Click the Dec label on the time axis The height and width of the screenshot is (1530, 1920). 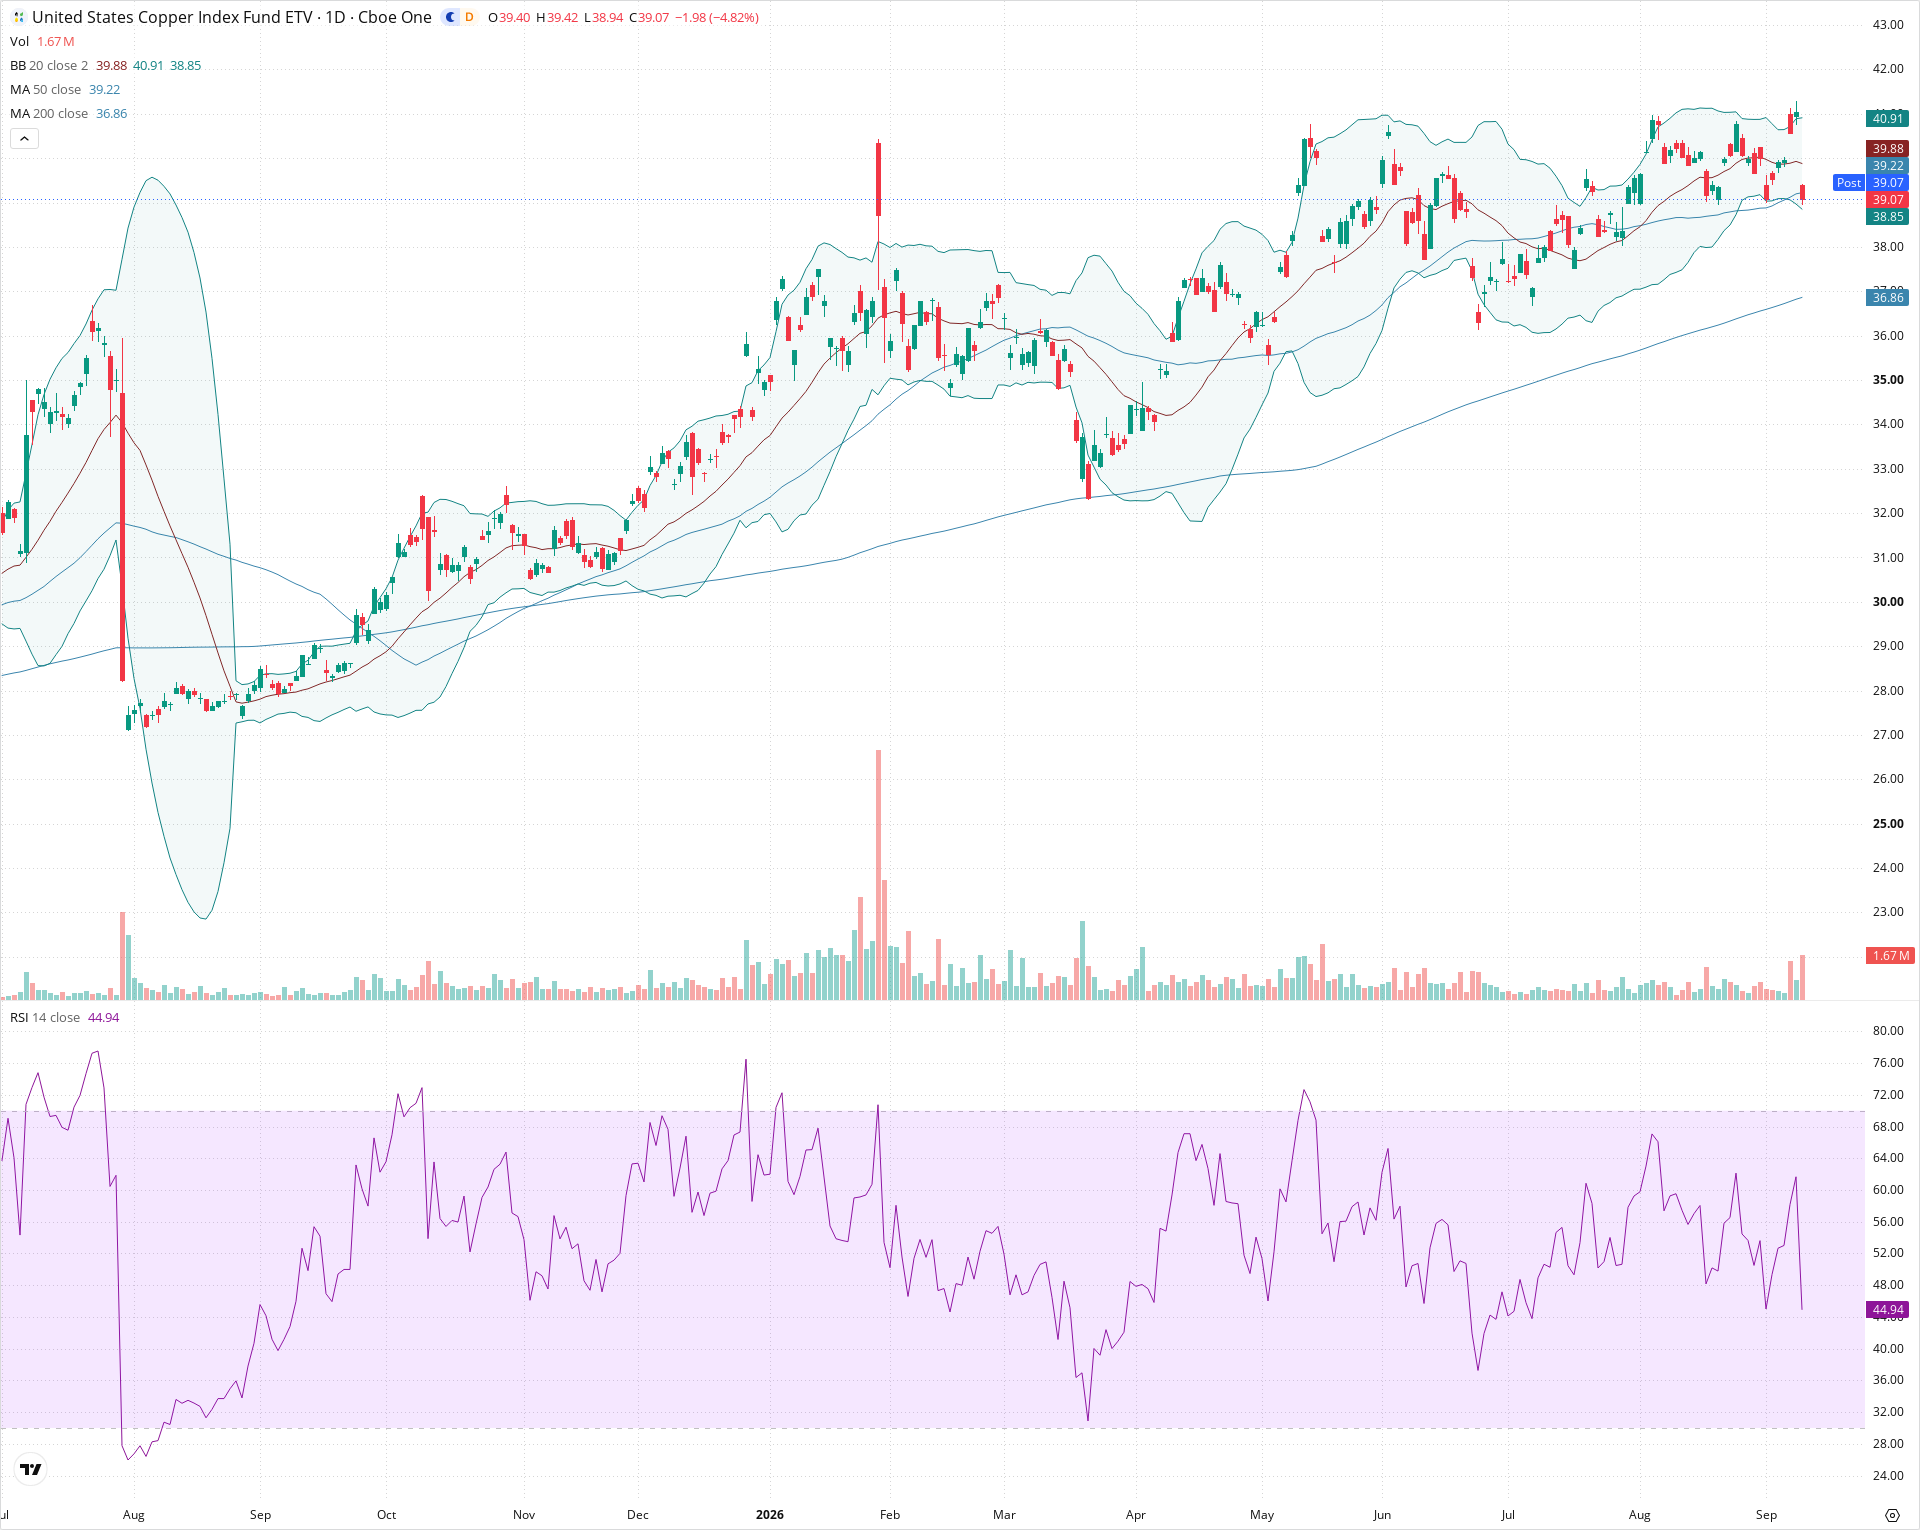638,1515
